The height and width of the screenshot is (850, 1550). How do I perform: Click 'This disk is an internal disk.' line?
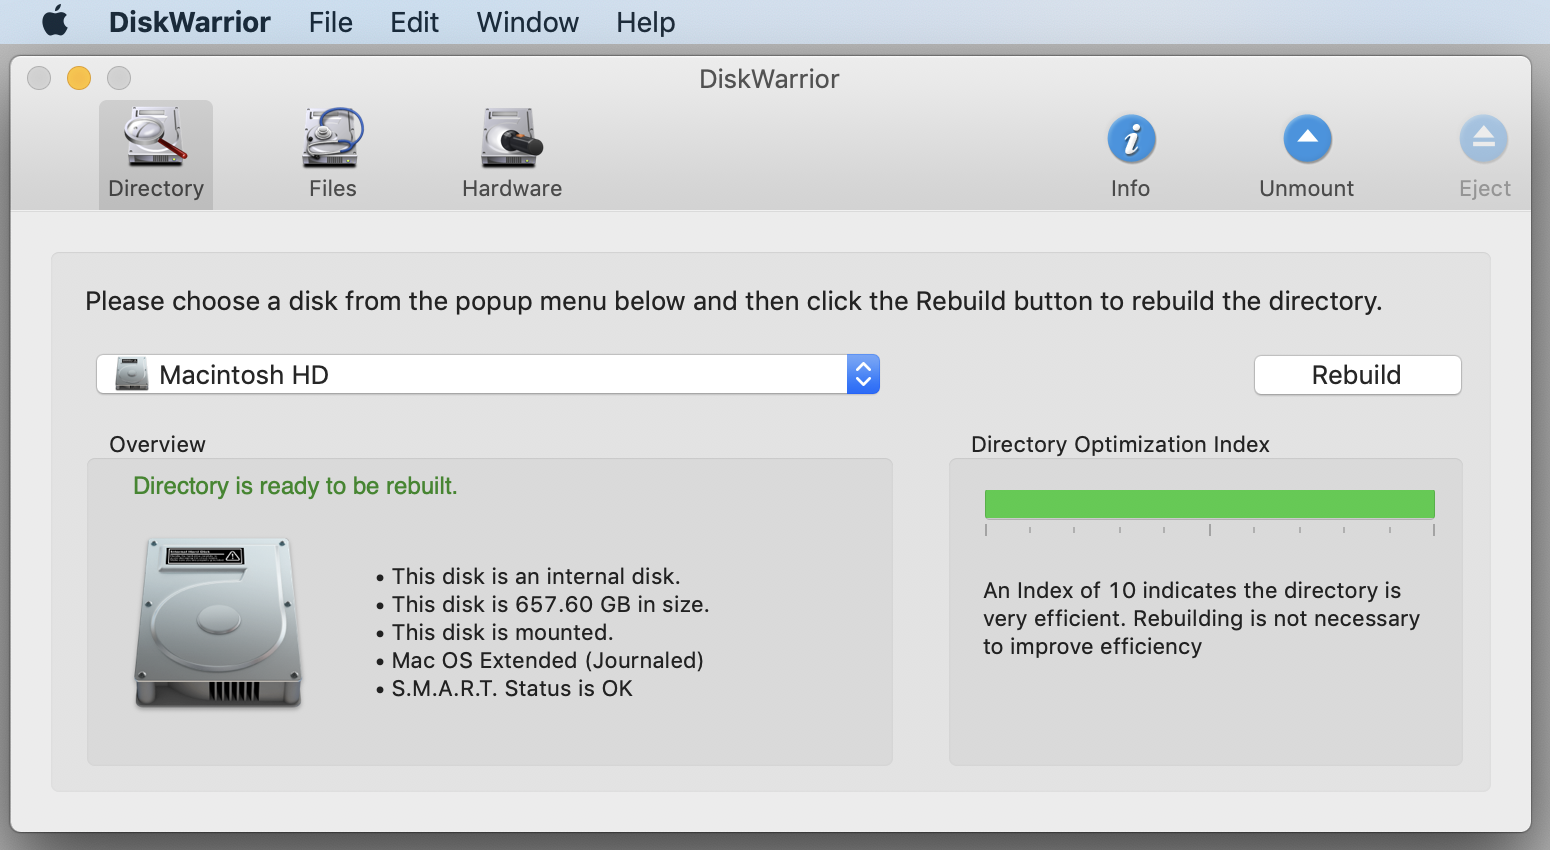536,576
